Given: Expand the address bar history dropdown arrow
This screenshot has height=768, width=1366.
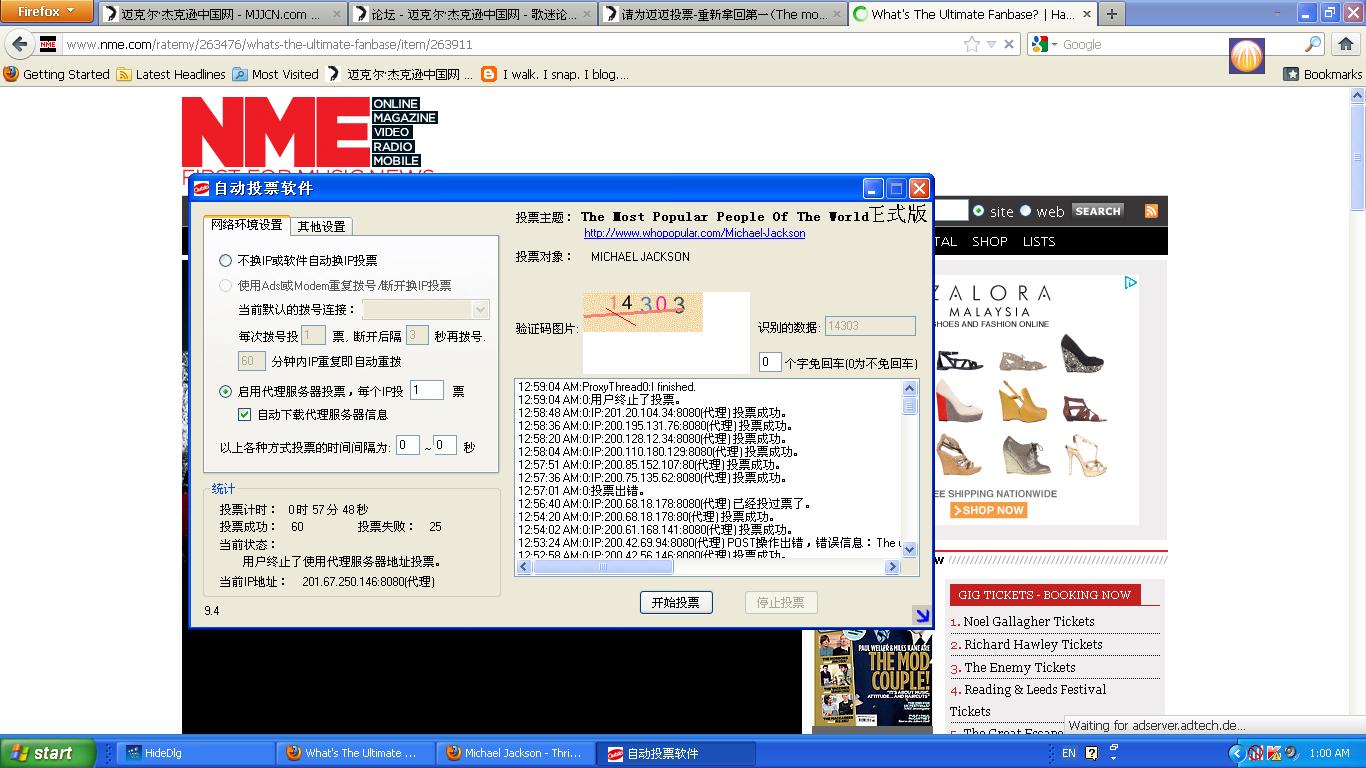Looking at the screenshot, I should [x=991, y=44].
